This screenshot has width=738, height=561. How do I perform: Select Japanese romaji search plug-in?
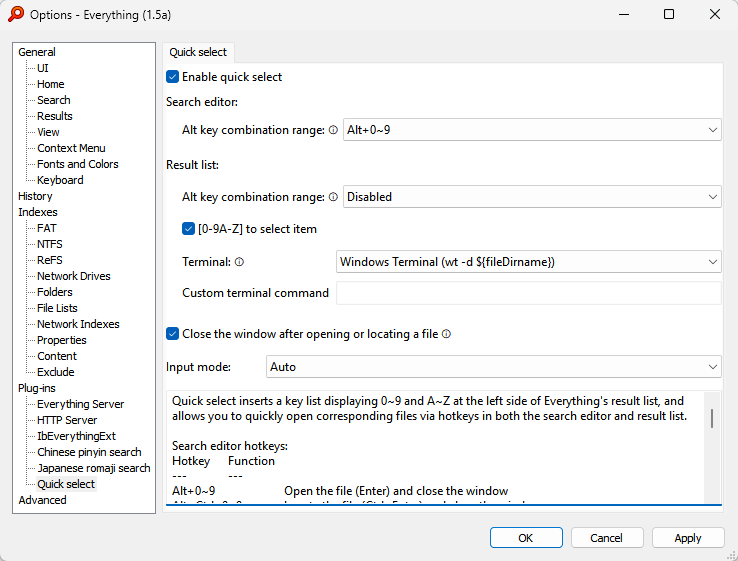coord(94,468)
